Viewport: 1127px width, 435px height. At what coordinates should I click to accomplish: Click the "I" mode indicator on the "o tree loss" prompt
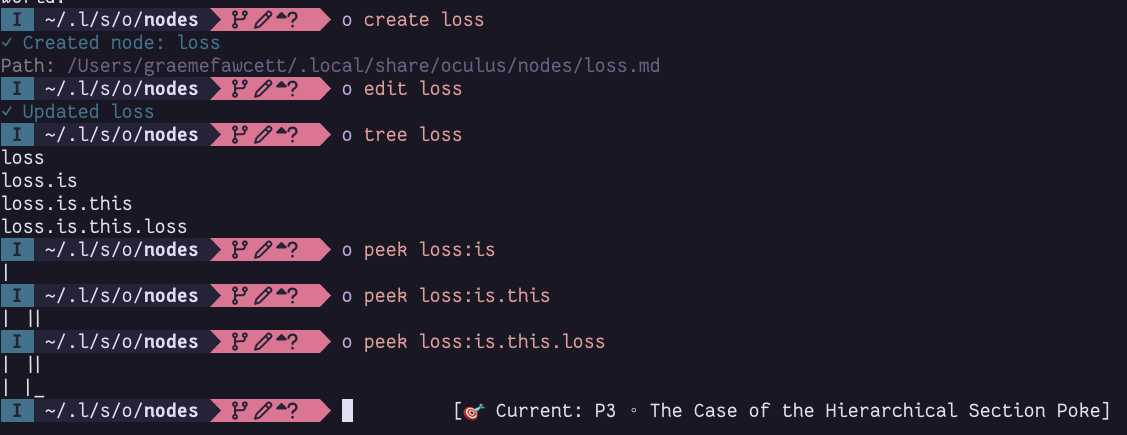click(x=17, y=135)
